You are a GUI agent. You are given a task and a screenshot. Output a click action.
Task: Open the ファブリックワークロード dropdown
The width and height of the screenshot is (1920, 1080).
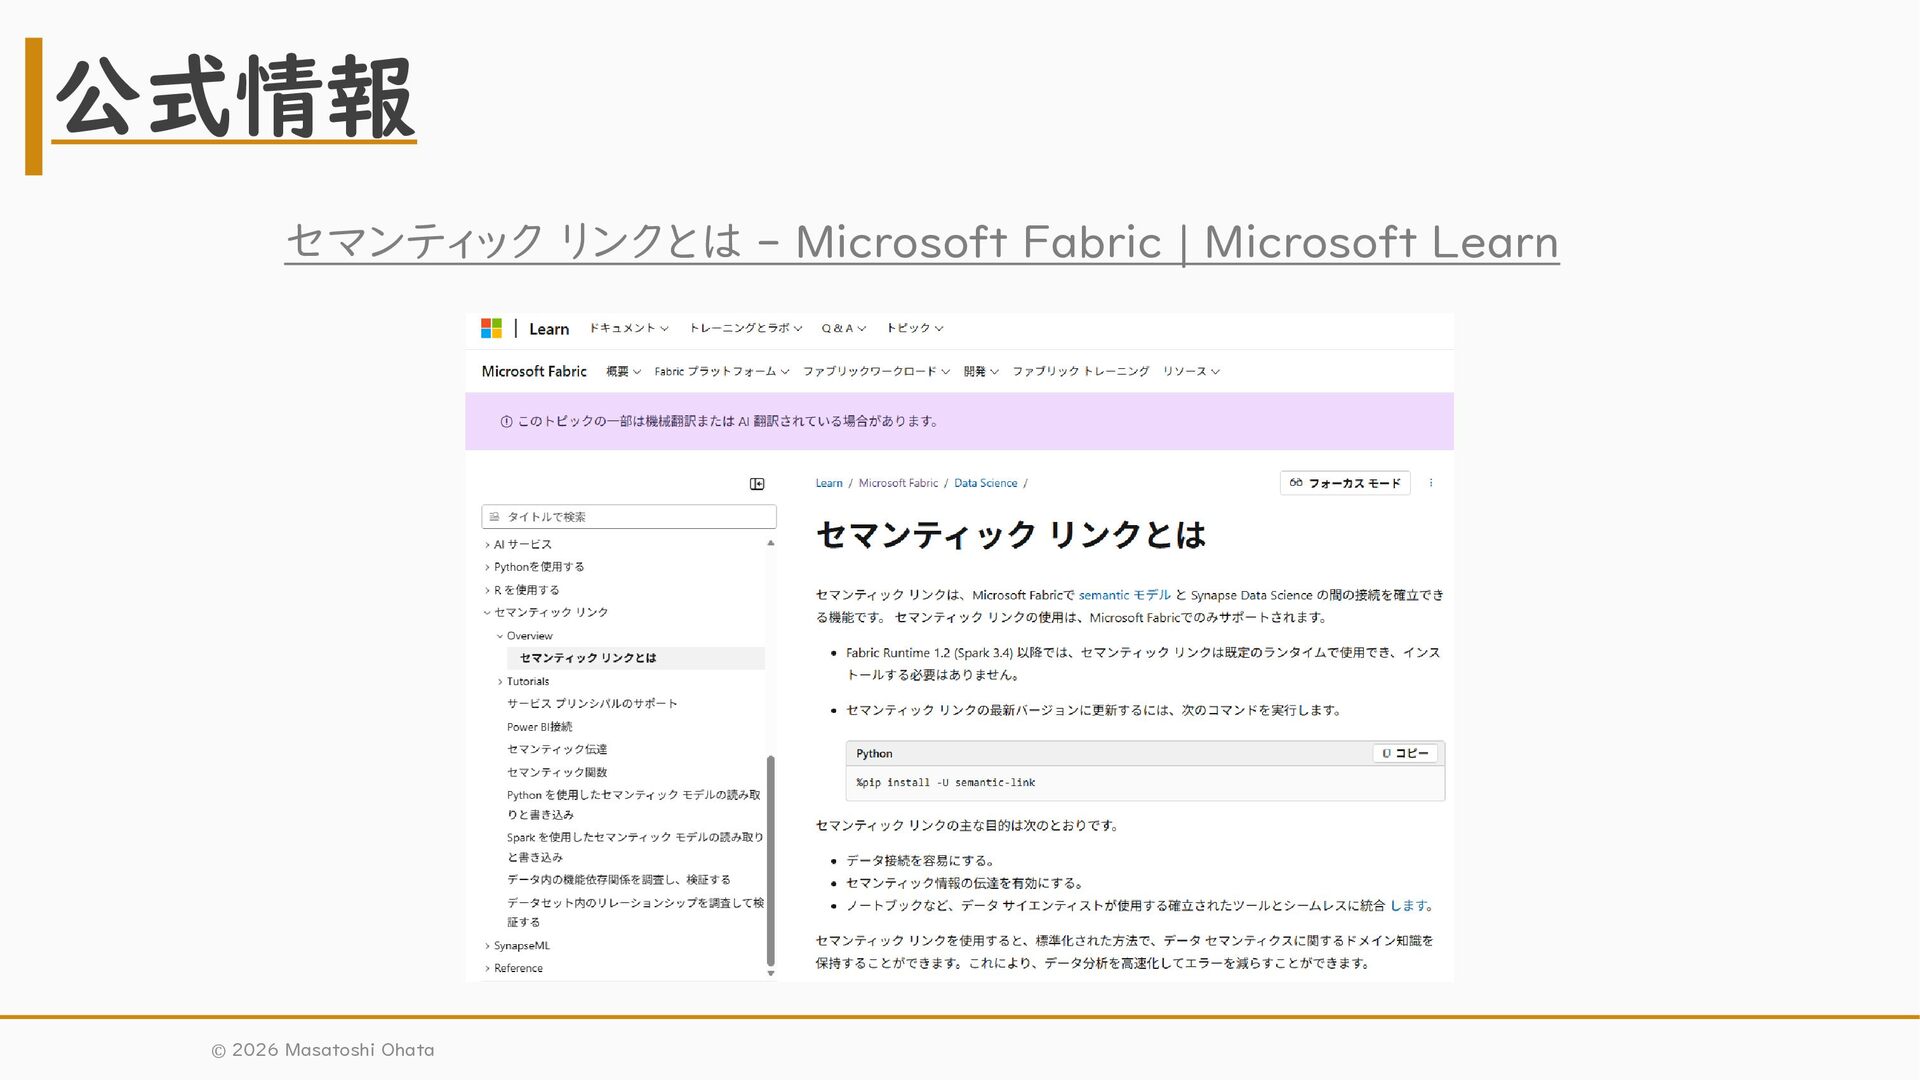click(875, 371)
